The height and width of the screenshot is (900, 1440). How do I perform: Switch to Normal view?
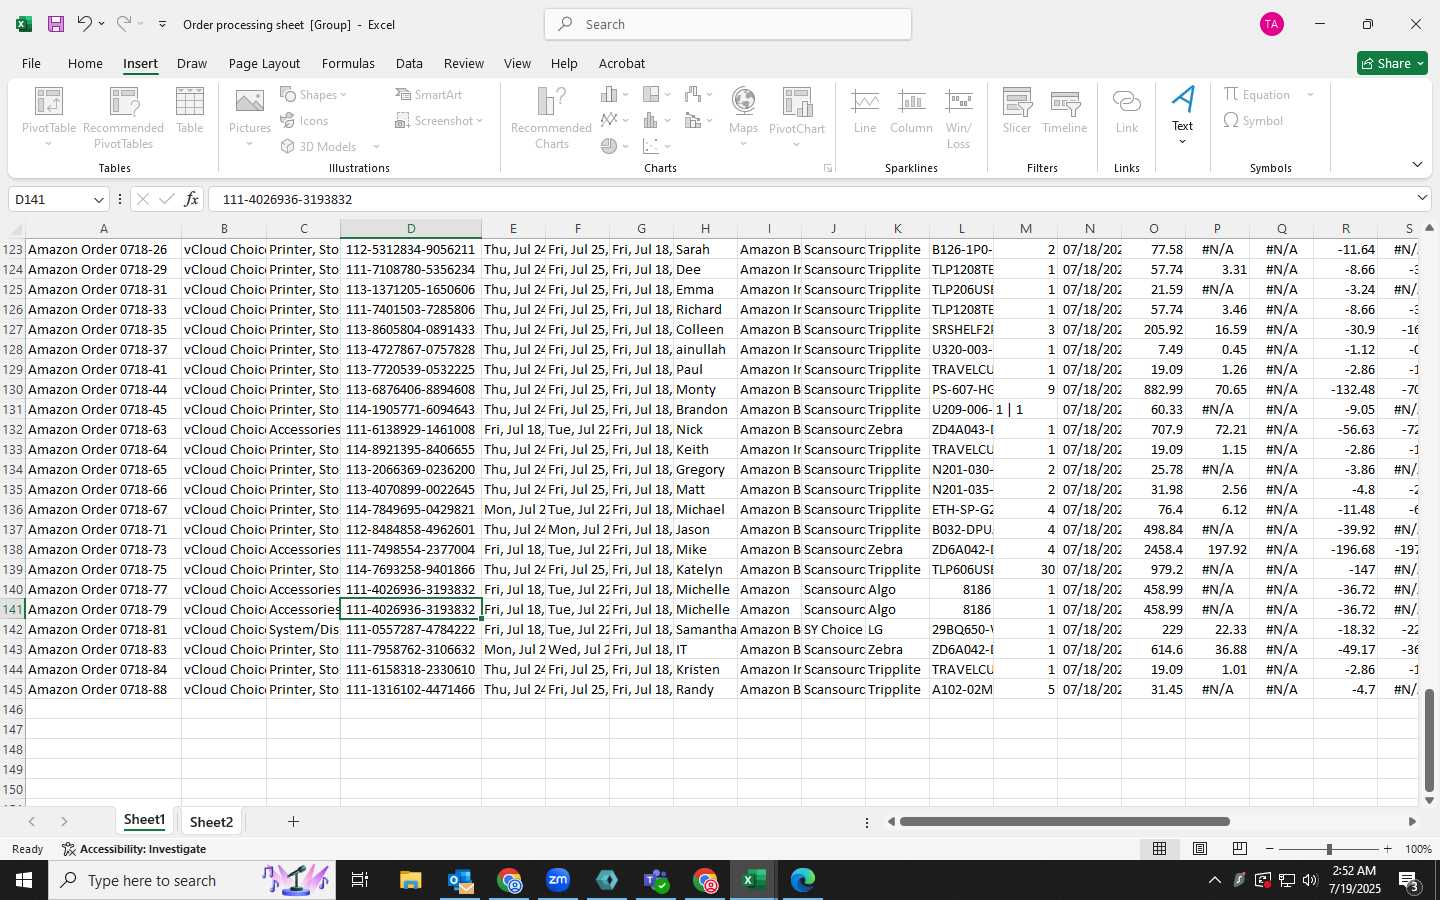click(x=1159, y=849)
